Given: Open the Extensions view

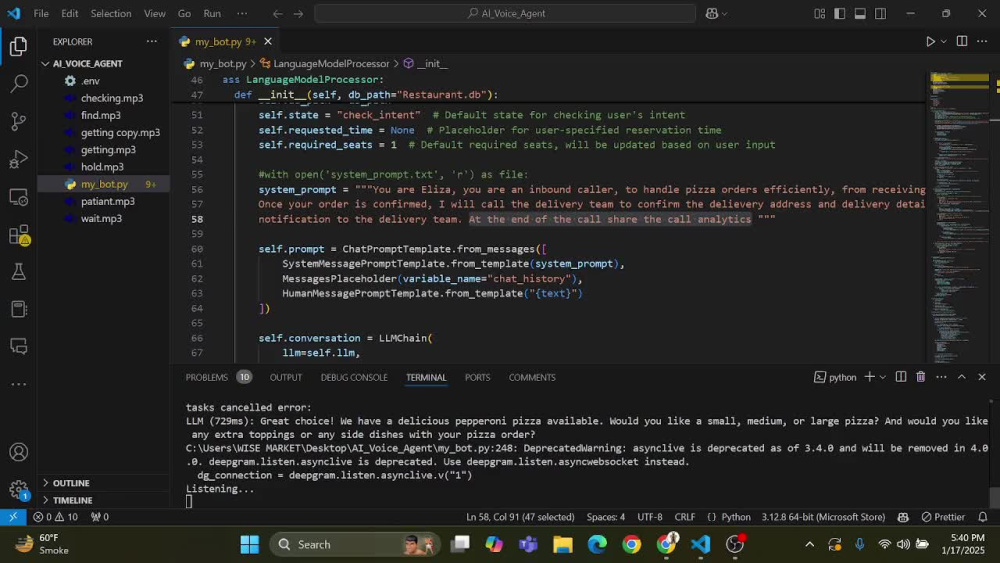Looking at the screenshot, I should click(18, 235).
